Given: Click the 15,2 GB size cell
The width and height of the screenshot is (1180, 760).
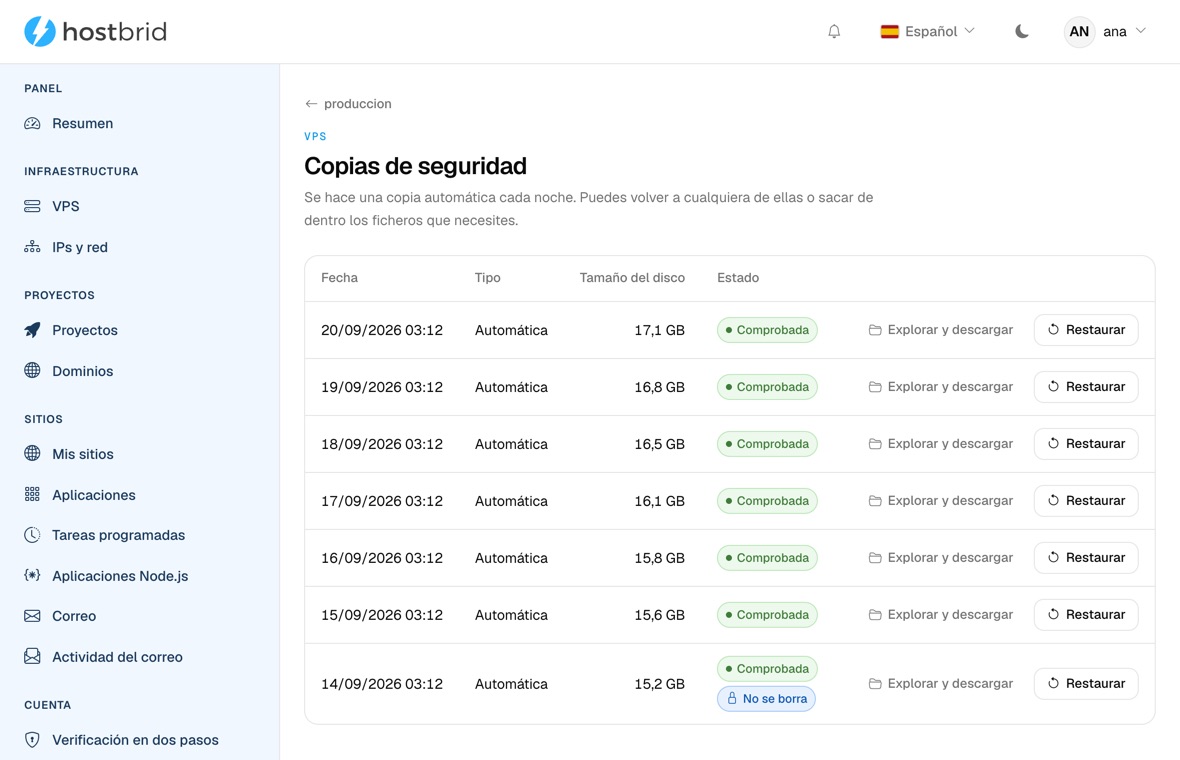Looking at the screenshot, I should click(659, 683).
